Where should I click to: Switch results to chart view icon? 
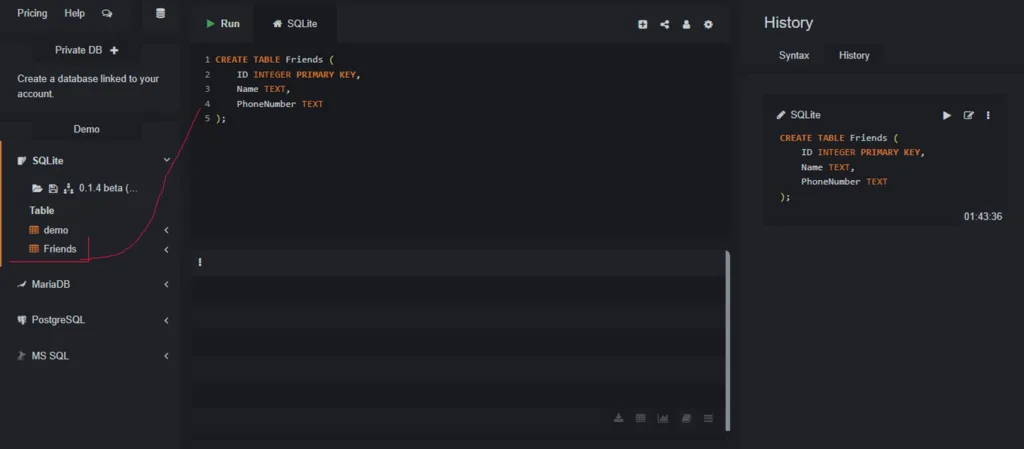tap(662, 418)
